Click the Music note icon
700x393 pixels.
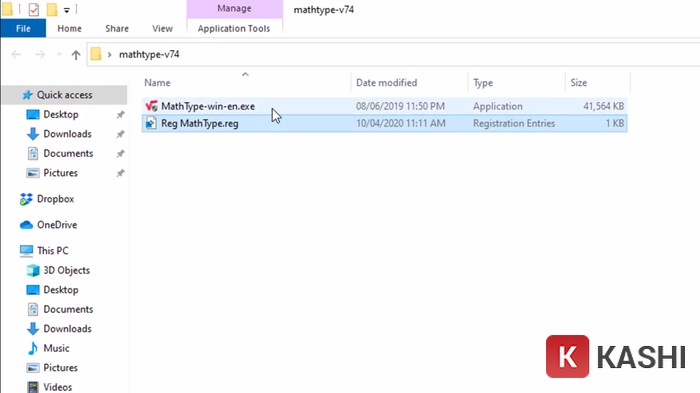(33, 348)
